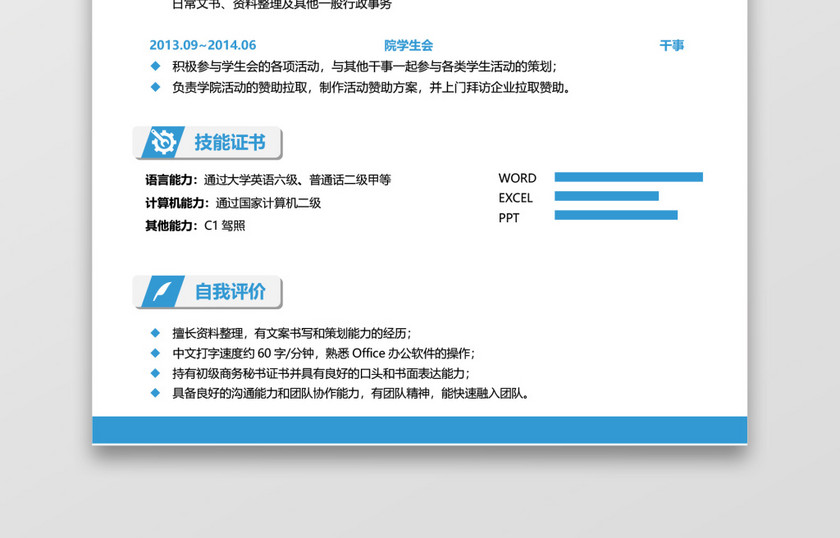Click the WORD skill level bar

click(628, 177)
